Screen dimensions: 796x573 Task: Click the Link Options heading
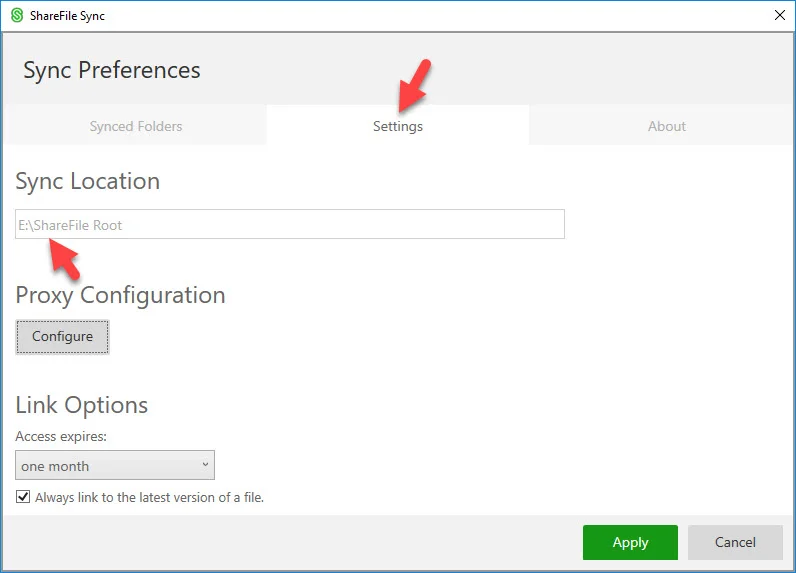[x=82, y=406]
